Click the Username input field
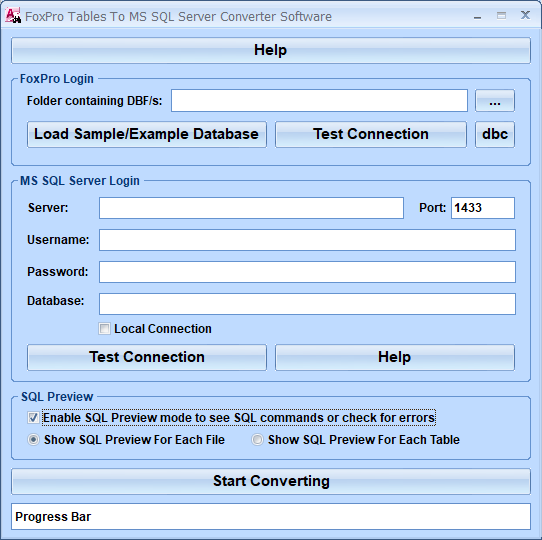The width and height of the screenshot is (542, 540). coord(307,240)
